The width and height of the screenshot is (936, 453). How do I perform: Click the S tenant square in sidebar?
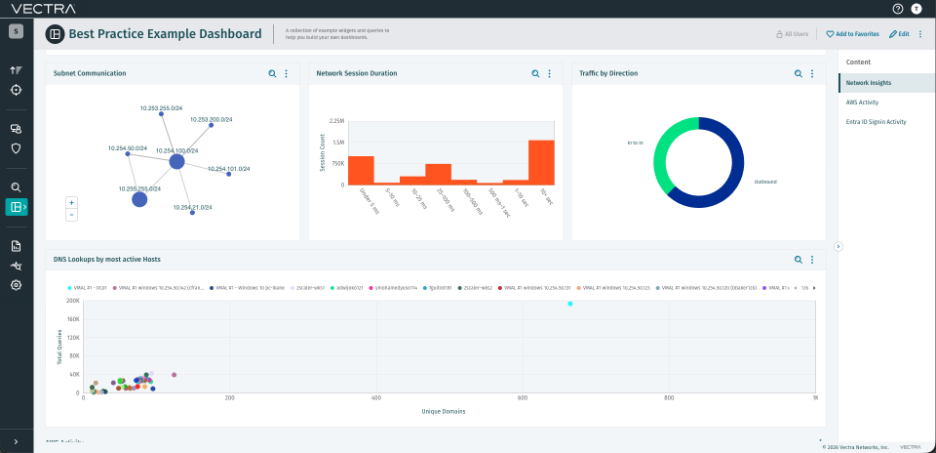[16, 32]
